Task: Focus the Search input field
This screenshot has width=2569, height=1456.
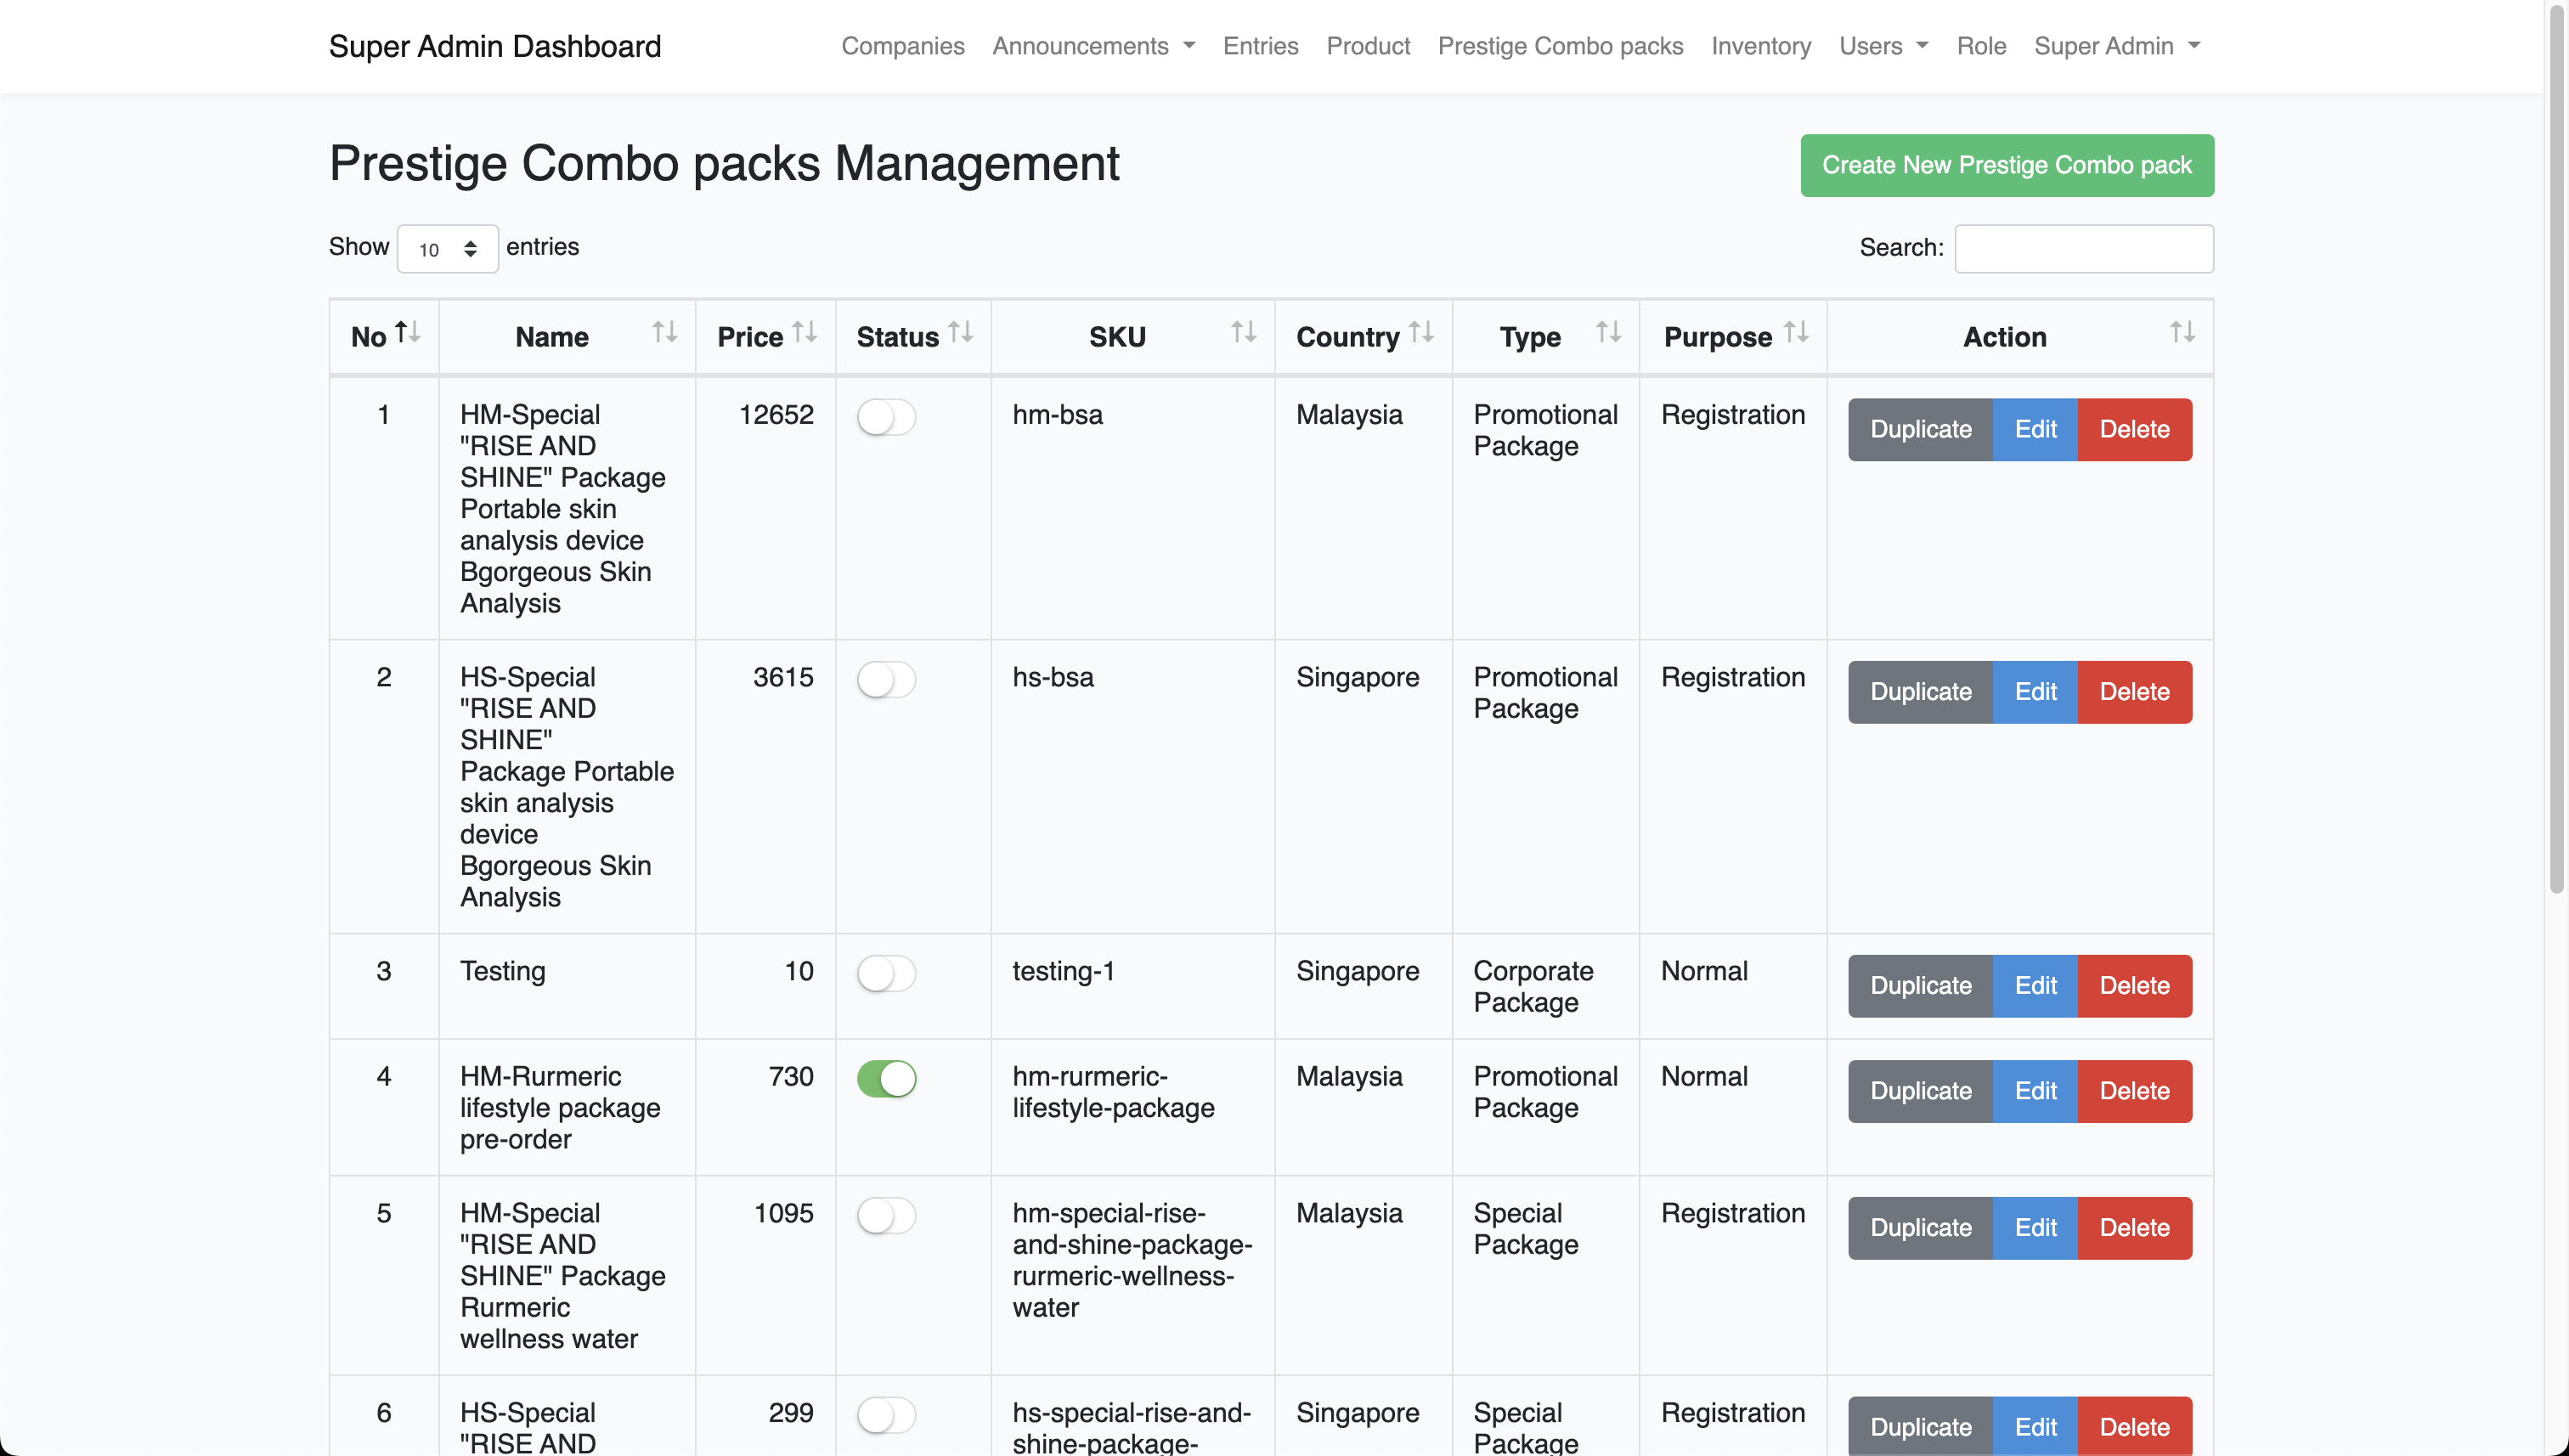Action: (x=2083, y=249)
